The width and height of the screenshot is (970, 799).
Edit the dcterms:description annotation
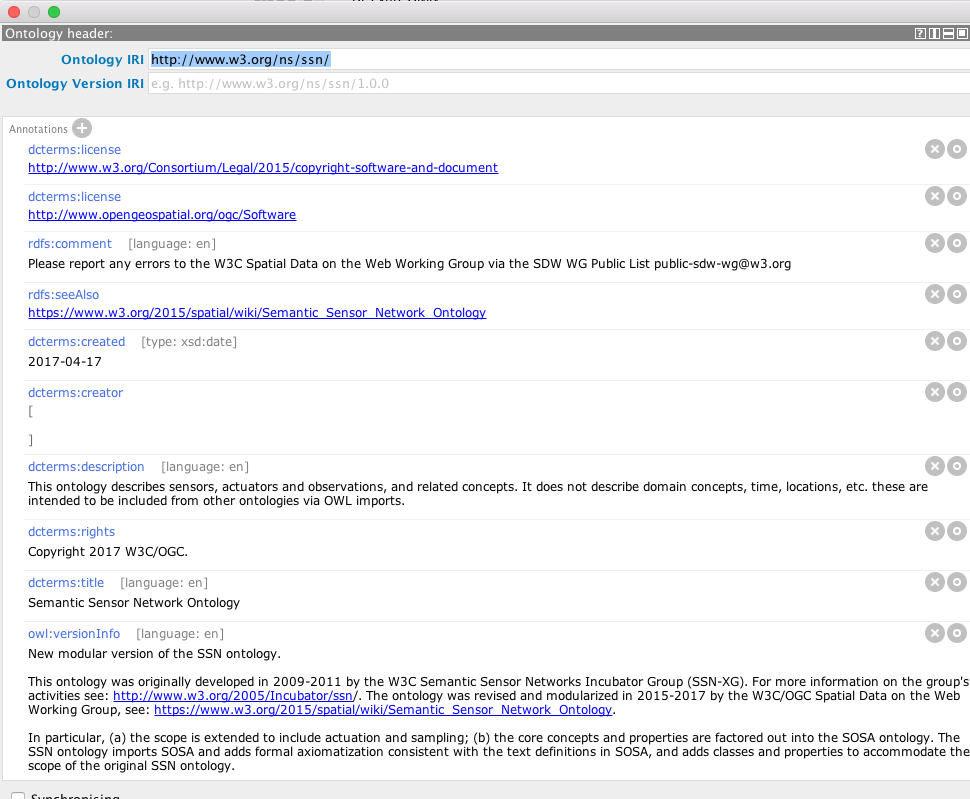pos(956,466)
